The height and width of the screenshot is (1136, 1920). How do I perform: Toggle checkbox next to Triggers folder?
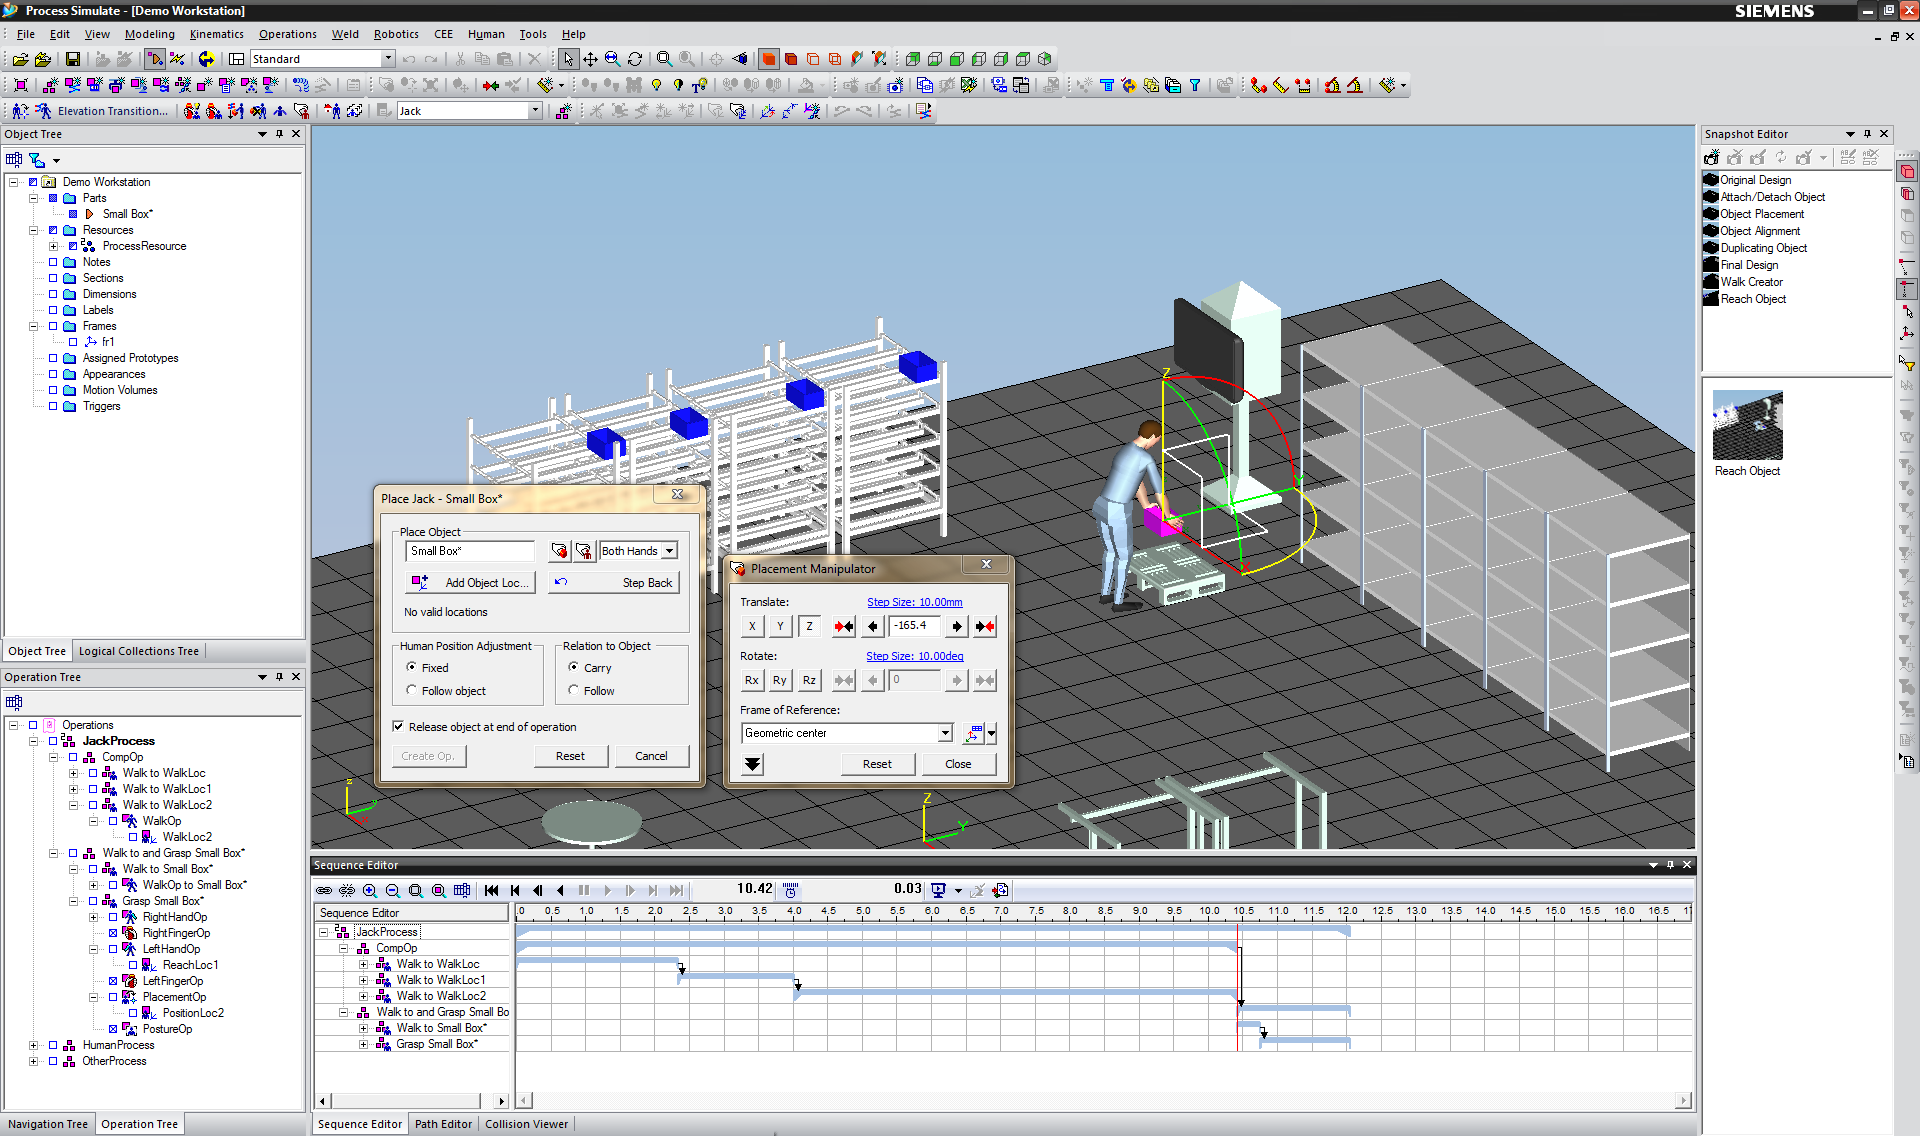53,406
